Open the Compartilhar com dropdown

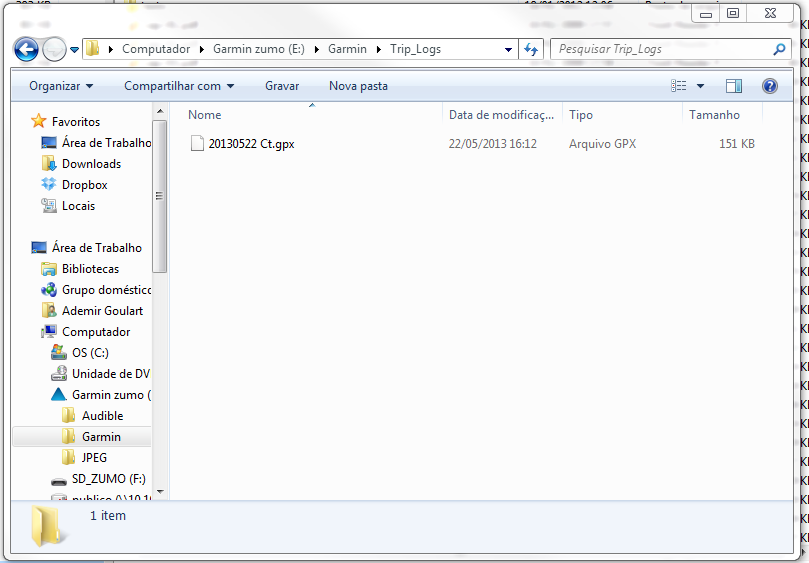pos(179,86)
